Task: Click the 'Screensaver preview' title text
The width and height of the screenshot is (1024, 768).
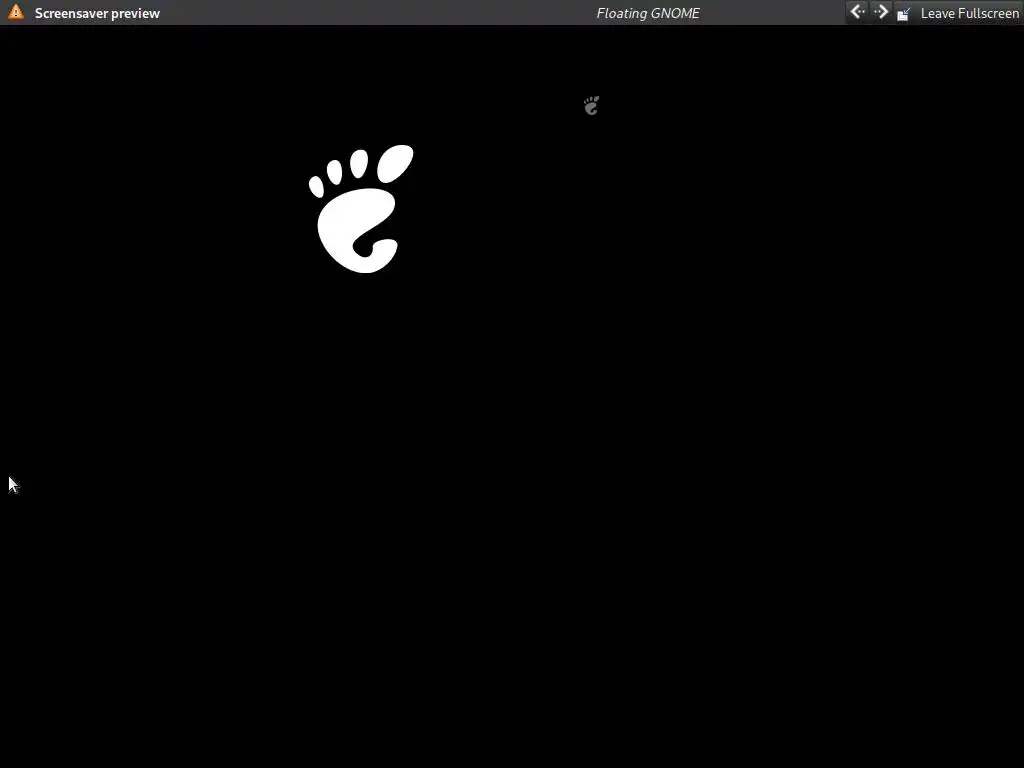Action: point(97,13)
